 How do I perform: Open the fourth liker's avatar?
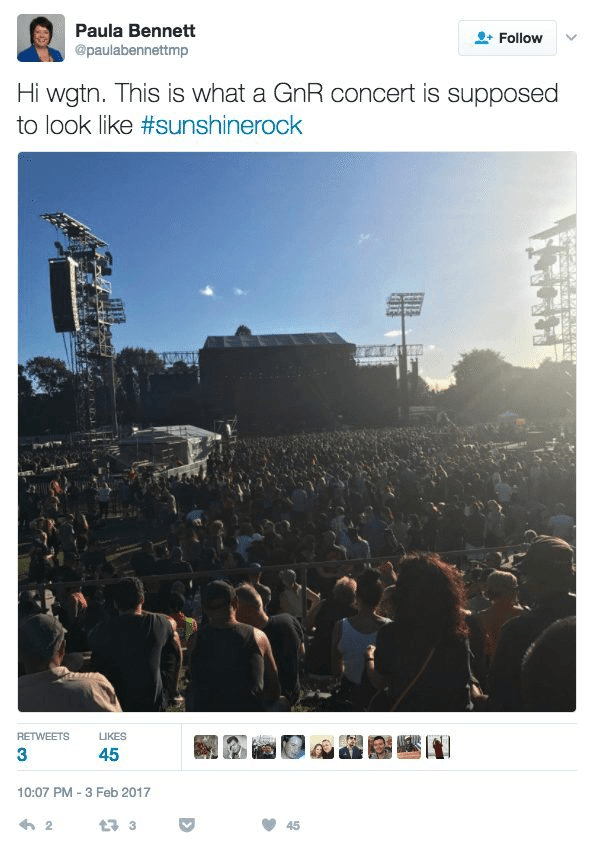tap(293, 747)
